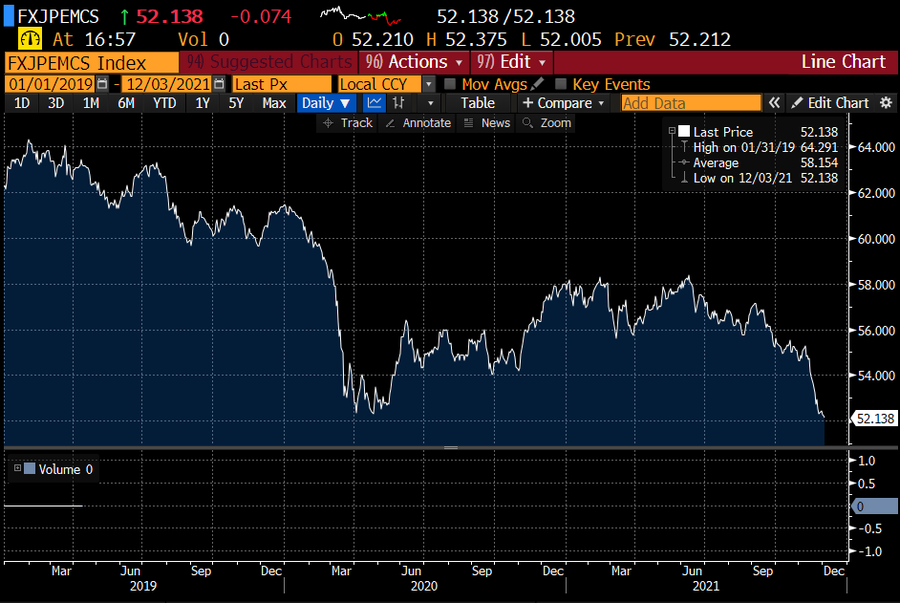Open chart settings gear icon

pyautogui.click(x=885, y=103)
